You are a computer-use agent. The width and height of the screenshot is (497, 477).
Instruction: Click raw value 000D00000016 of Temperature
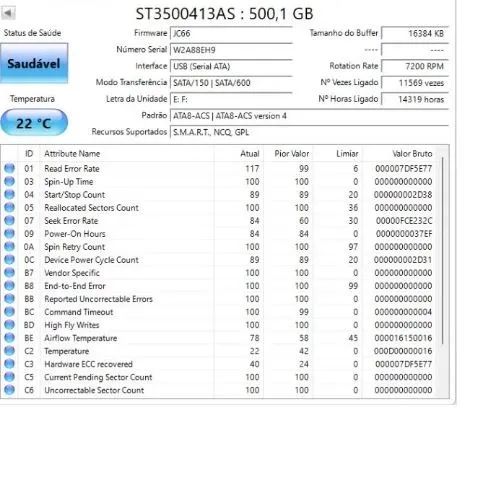pyautogui.click(x=403, y=351)
